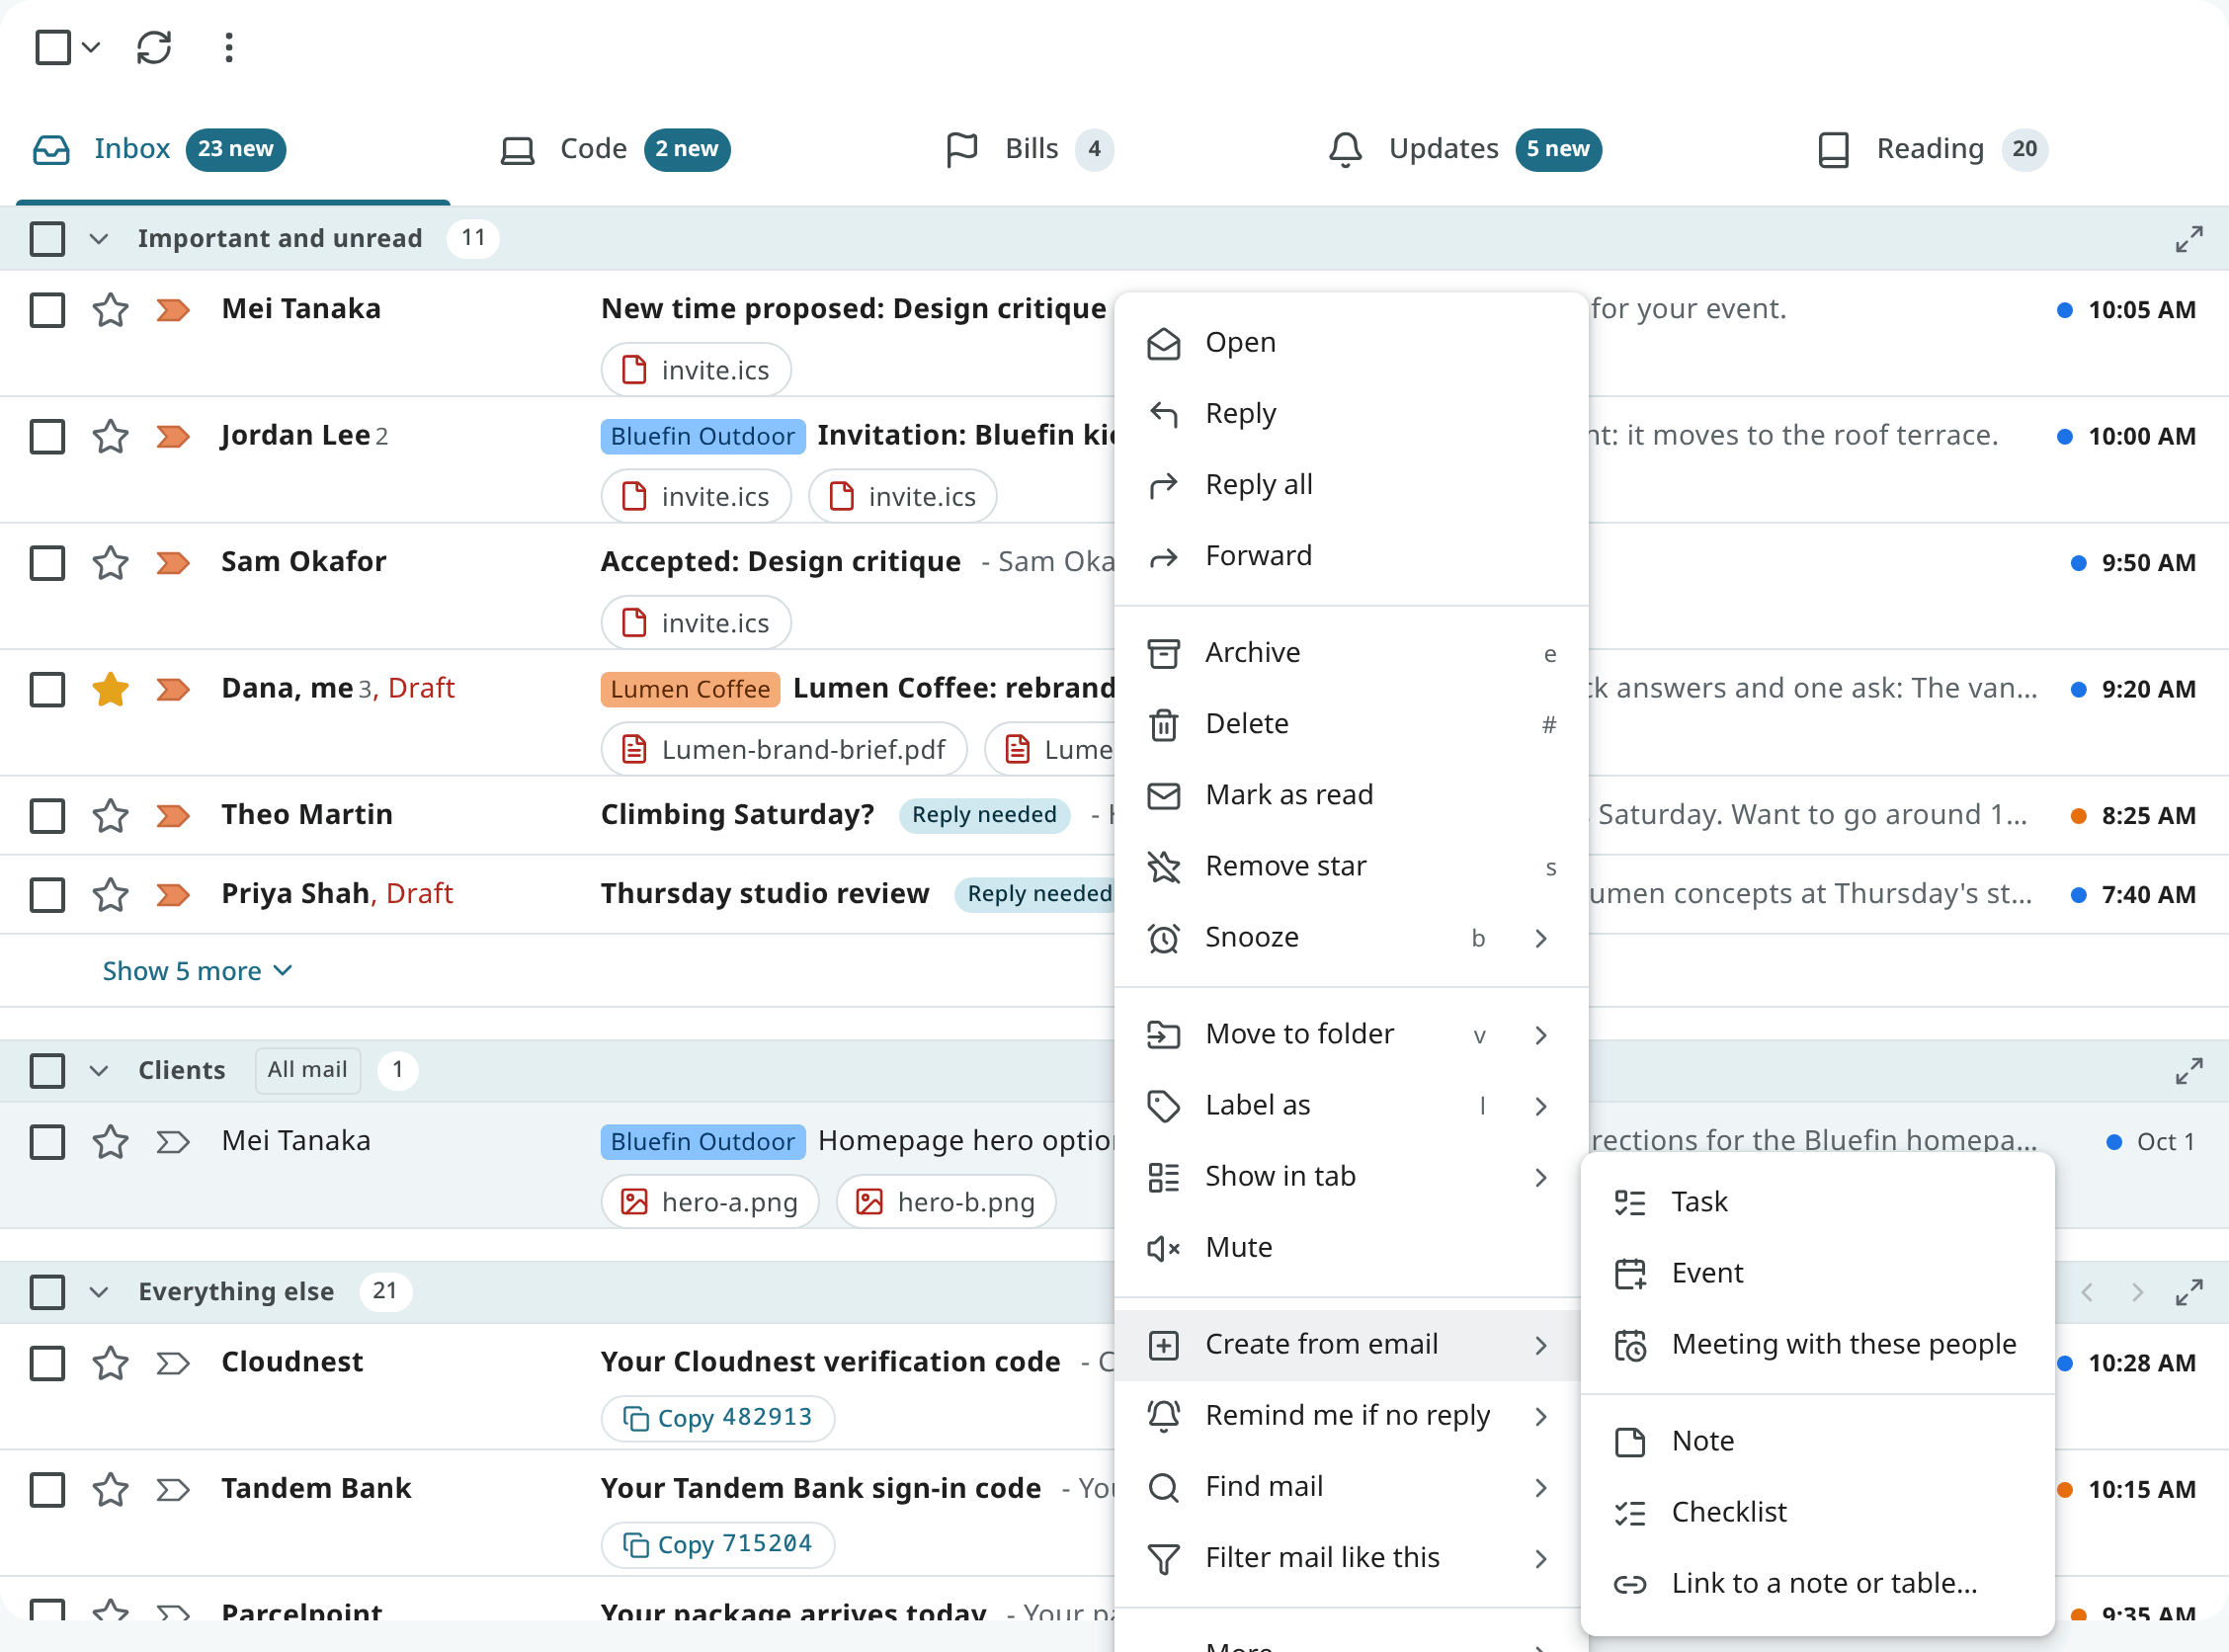The height and width of the screenshot is (1652, 2229).
Task: Open the Lumen-brand-brief.pdf attachment
Action: click(784, 750)
